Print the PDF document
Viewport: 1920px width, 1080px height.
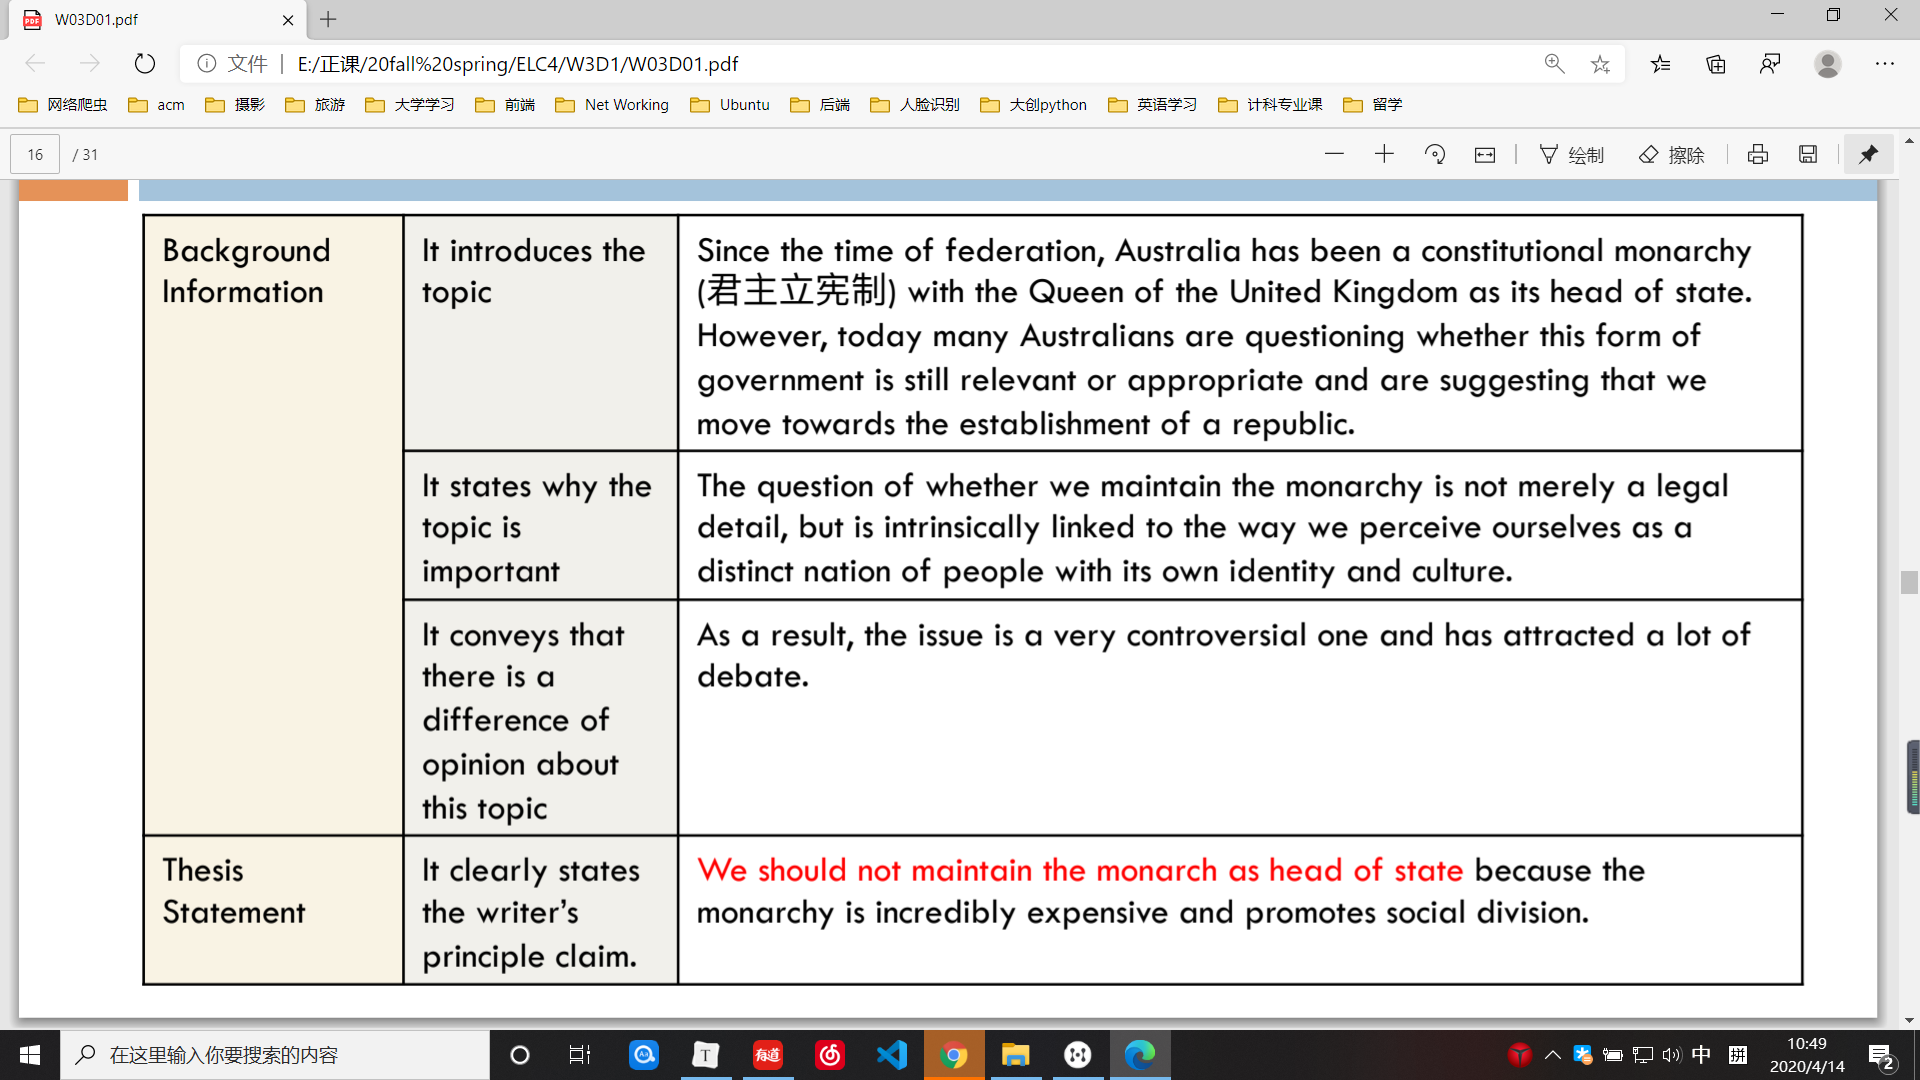(1758, 154)
